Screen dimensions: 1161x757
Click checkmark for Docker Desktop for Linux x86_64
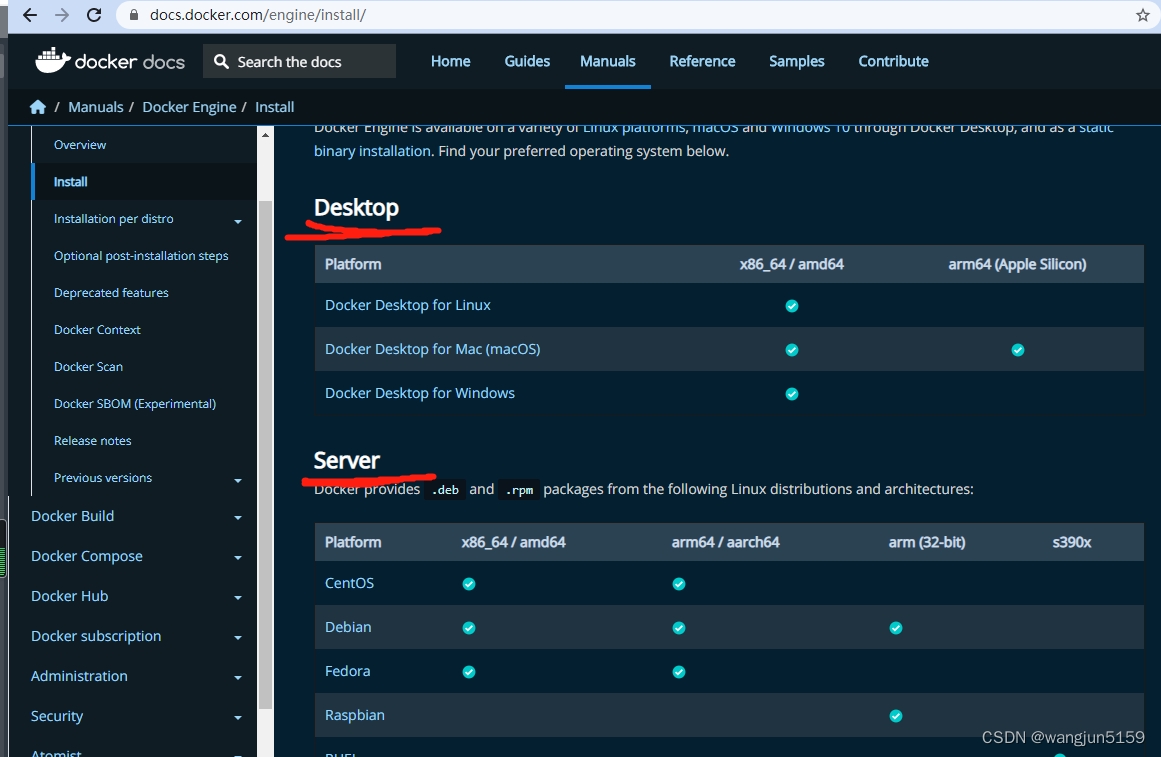coord(792,306)
